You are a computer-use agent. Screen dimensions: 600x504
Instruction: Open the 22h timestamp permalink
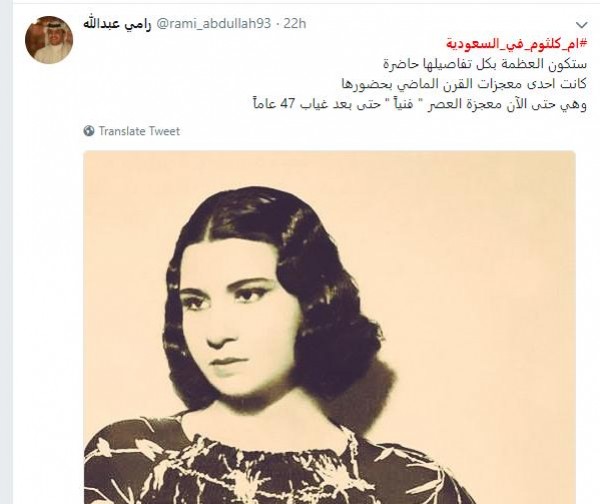(x=295, y=24)
